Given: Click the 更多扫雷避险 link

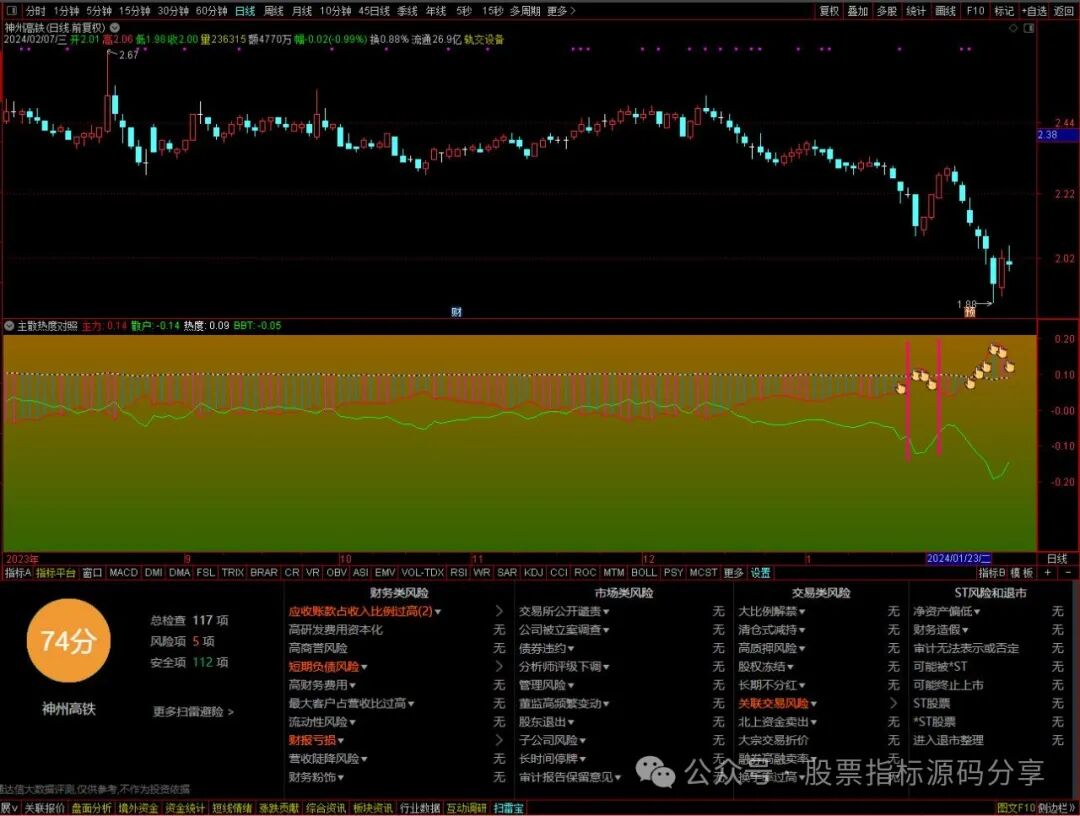Looking at the screenshot, I should [194, 711].
